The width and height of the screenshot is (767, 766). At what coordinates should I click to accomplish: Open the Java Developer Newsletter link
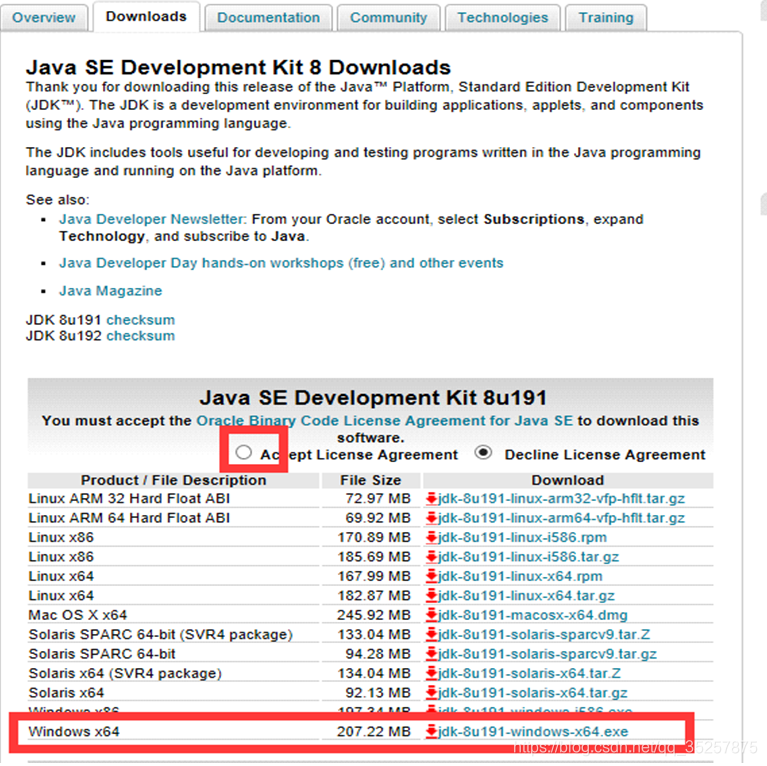[153, 219]
